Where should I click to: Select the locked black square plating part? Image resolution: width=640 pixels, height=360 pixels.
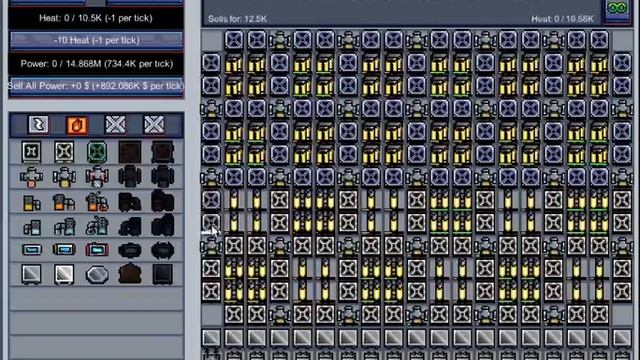[x=162, y=274]
